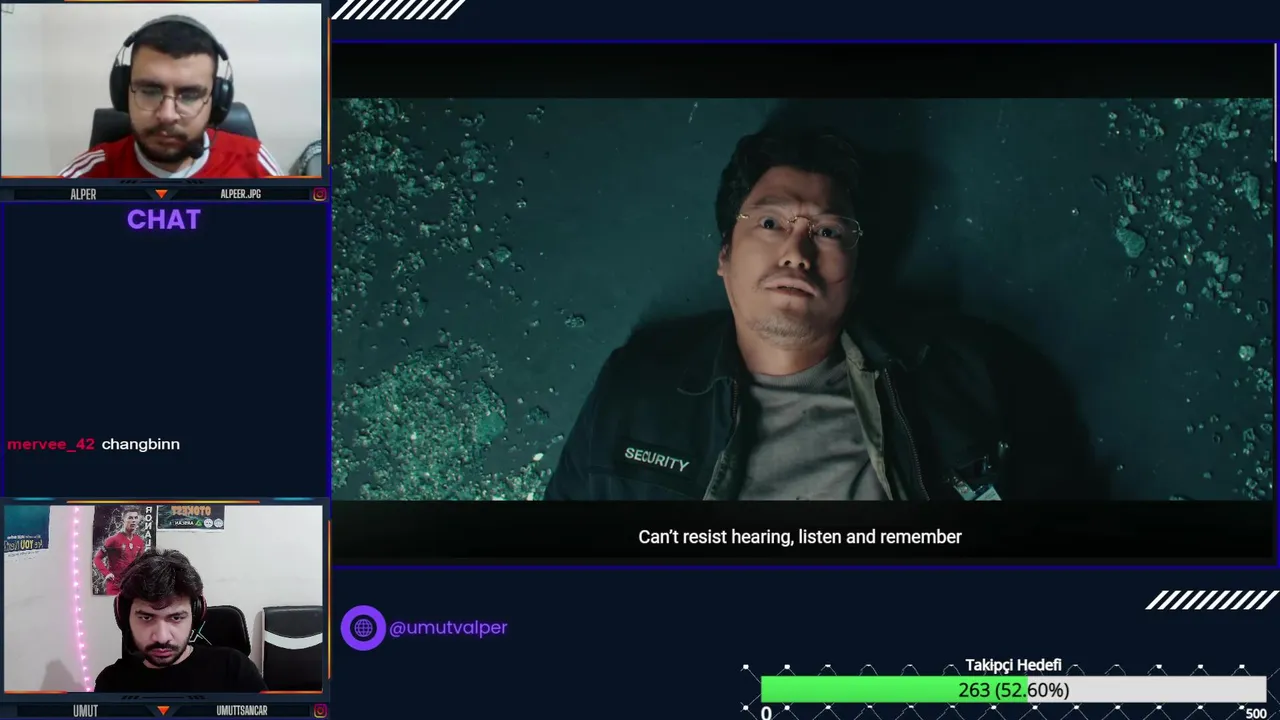The height and width of the screenshot is (720, 1280).
Task: Click the Instagram icon beside ALPEER.JPG
Action: tap(319, 194)
